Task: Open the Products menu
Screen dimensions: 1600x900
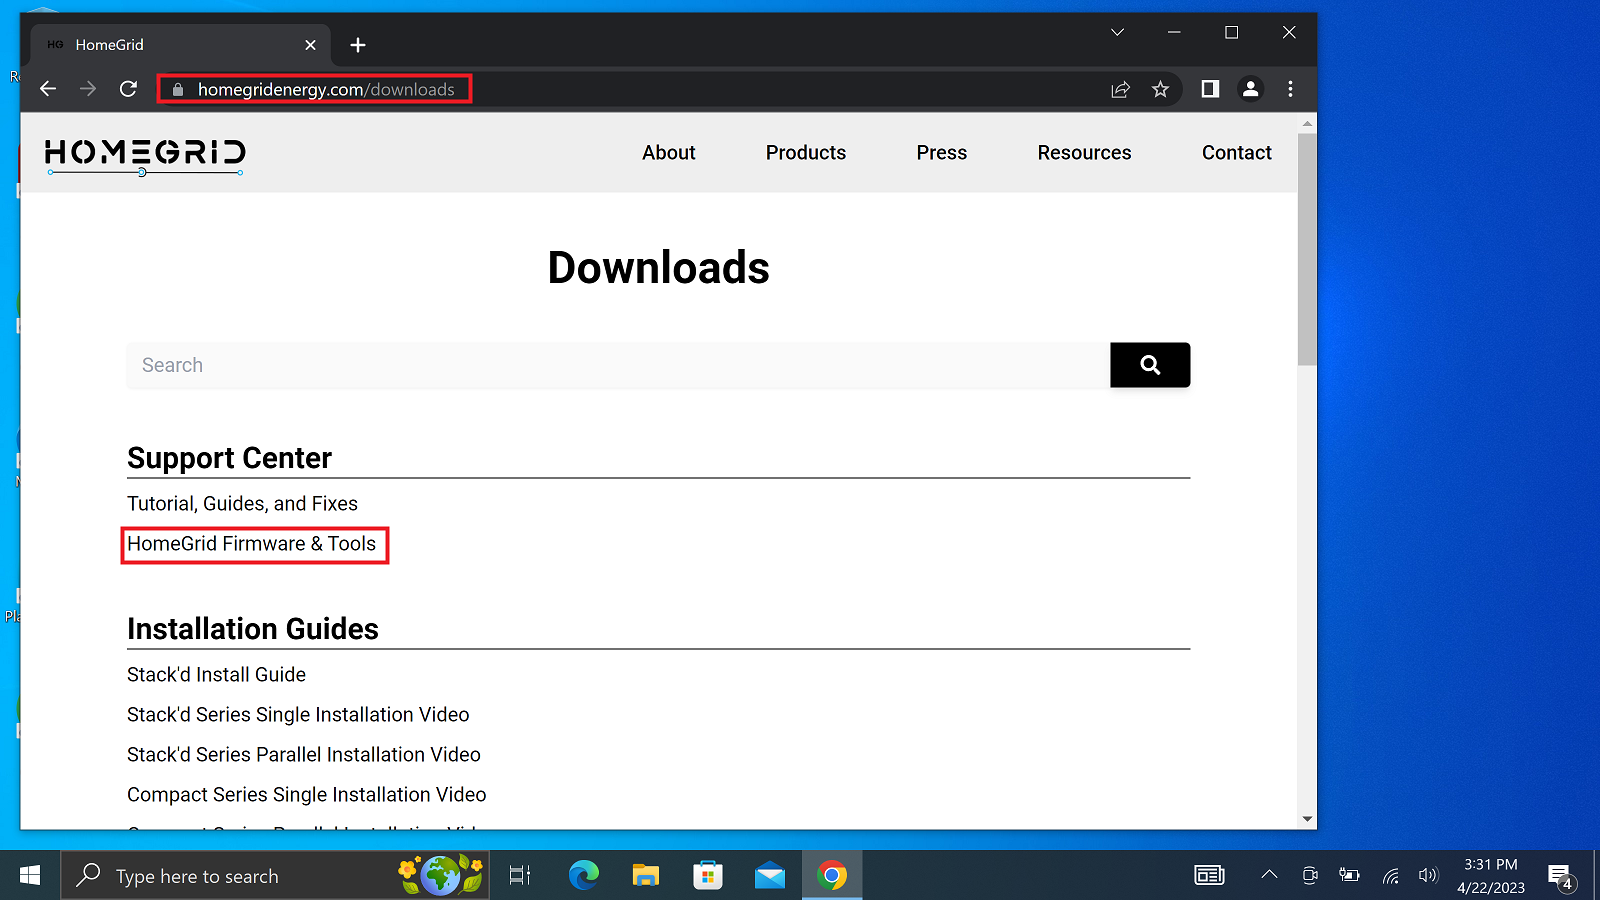Action: click(806, 153)
